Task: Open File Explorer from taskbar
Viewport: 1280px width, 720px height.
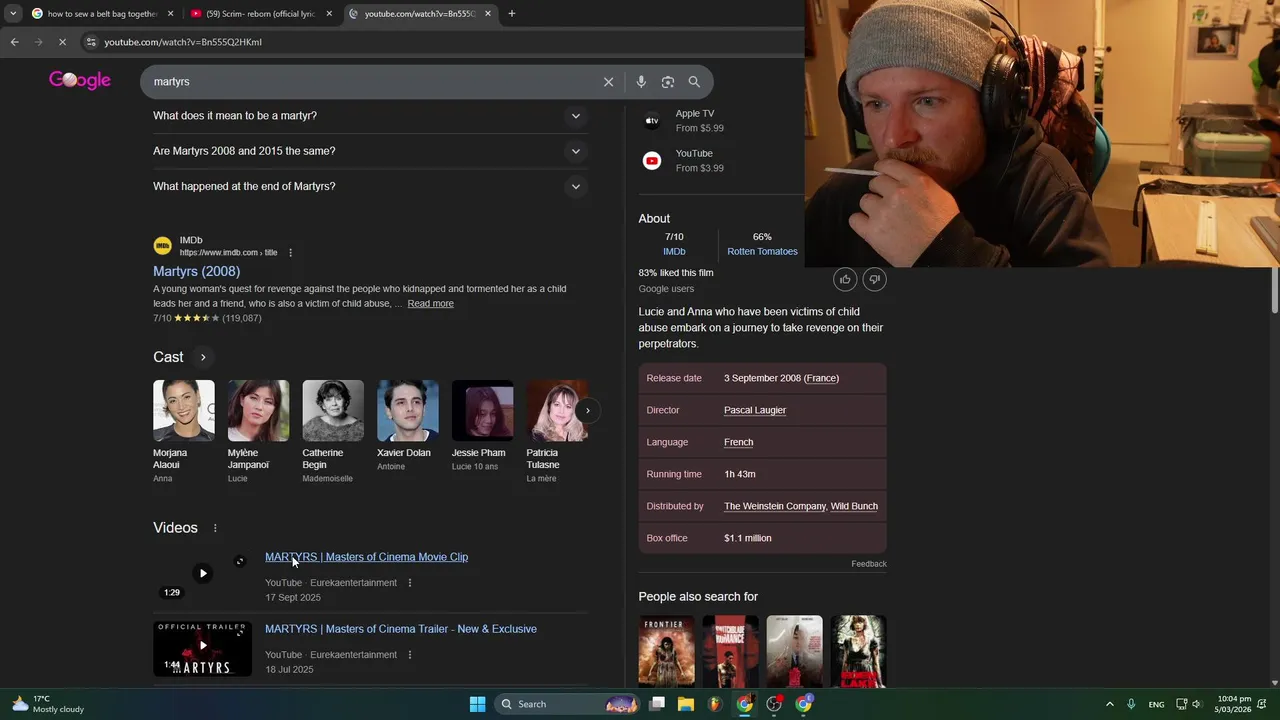Action: pos(686,704)
